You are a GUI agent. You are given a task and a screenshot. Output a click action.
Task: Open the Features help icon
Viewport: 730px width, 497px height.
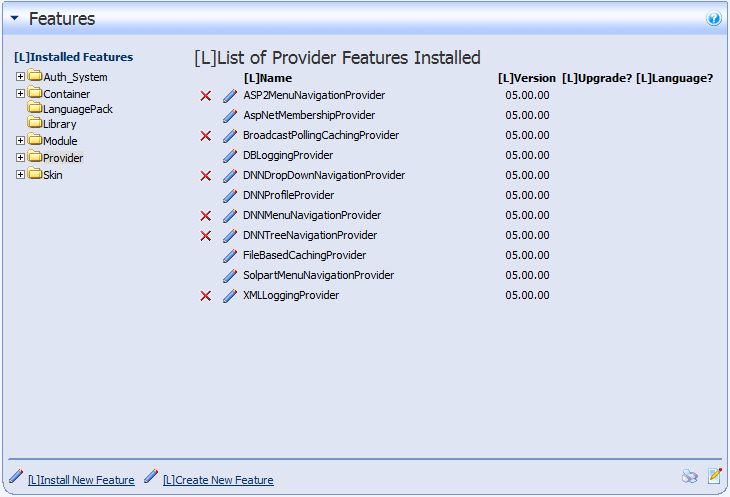tap(713, 19)
